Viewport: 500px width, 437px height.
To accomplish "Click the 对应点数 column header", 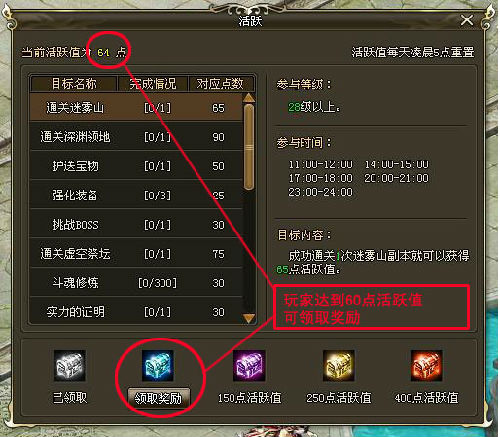I will click(220, 83).
